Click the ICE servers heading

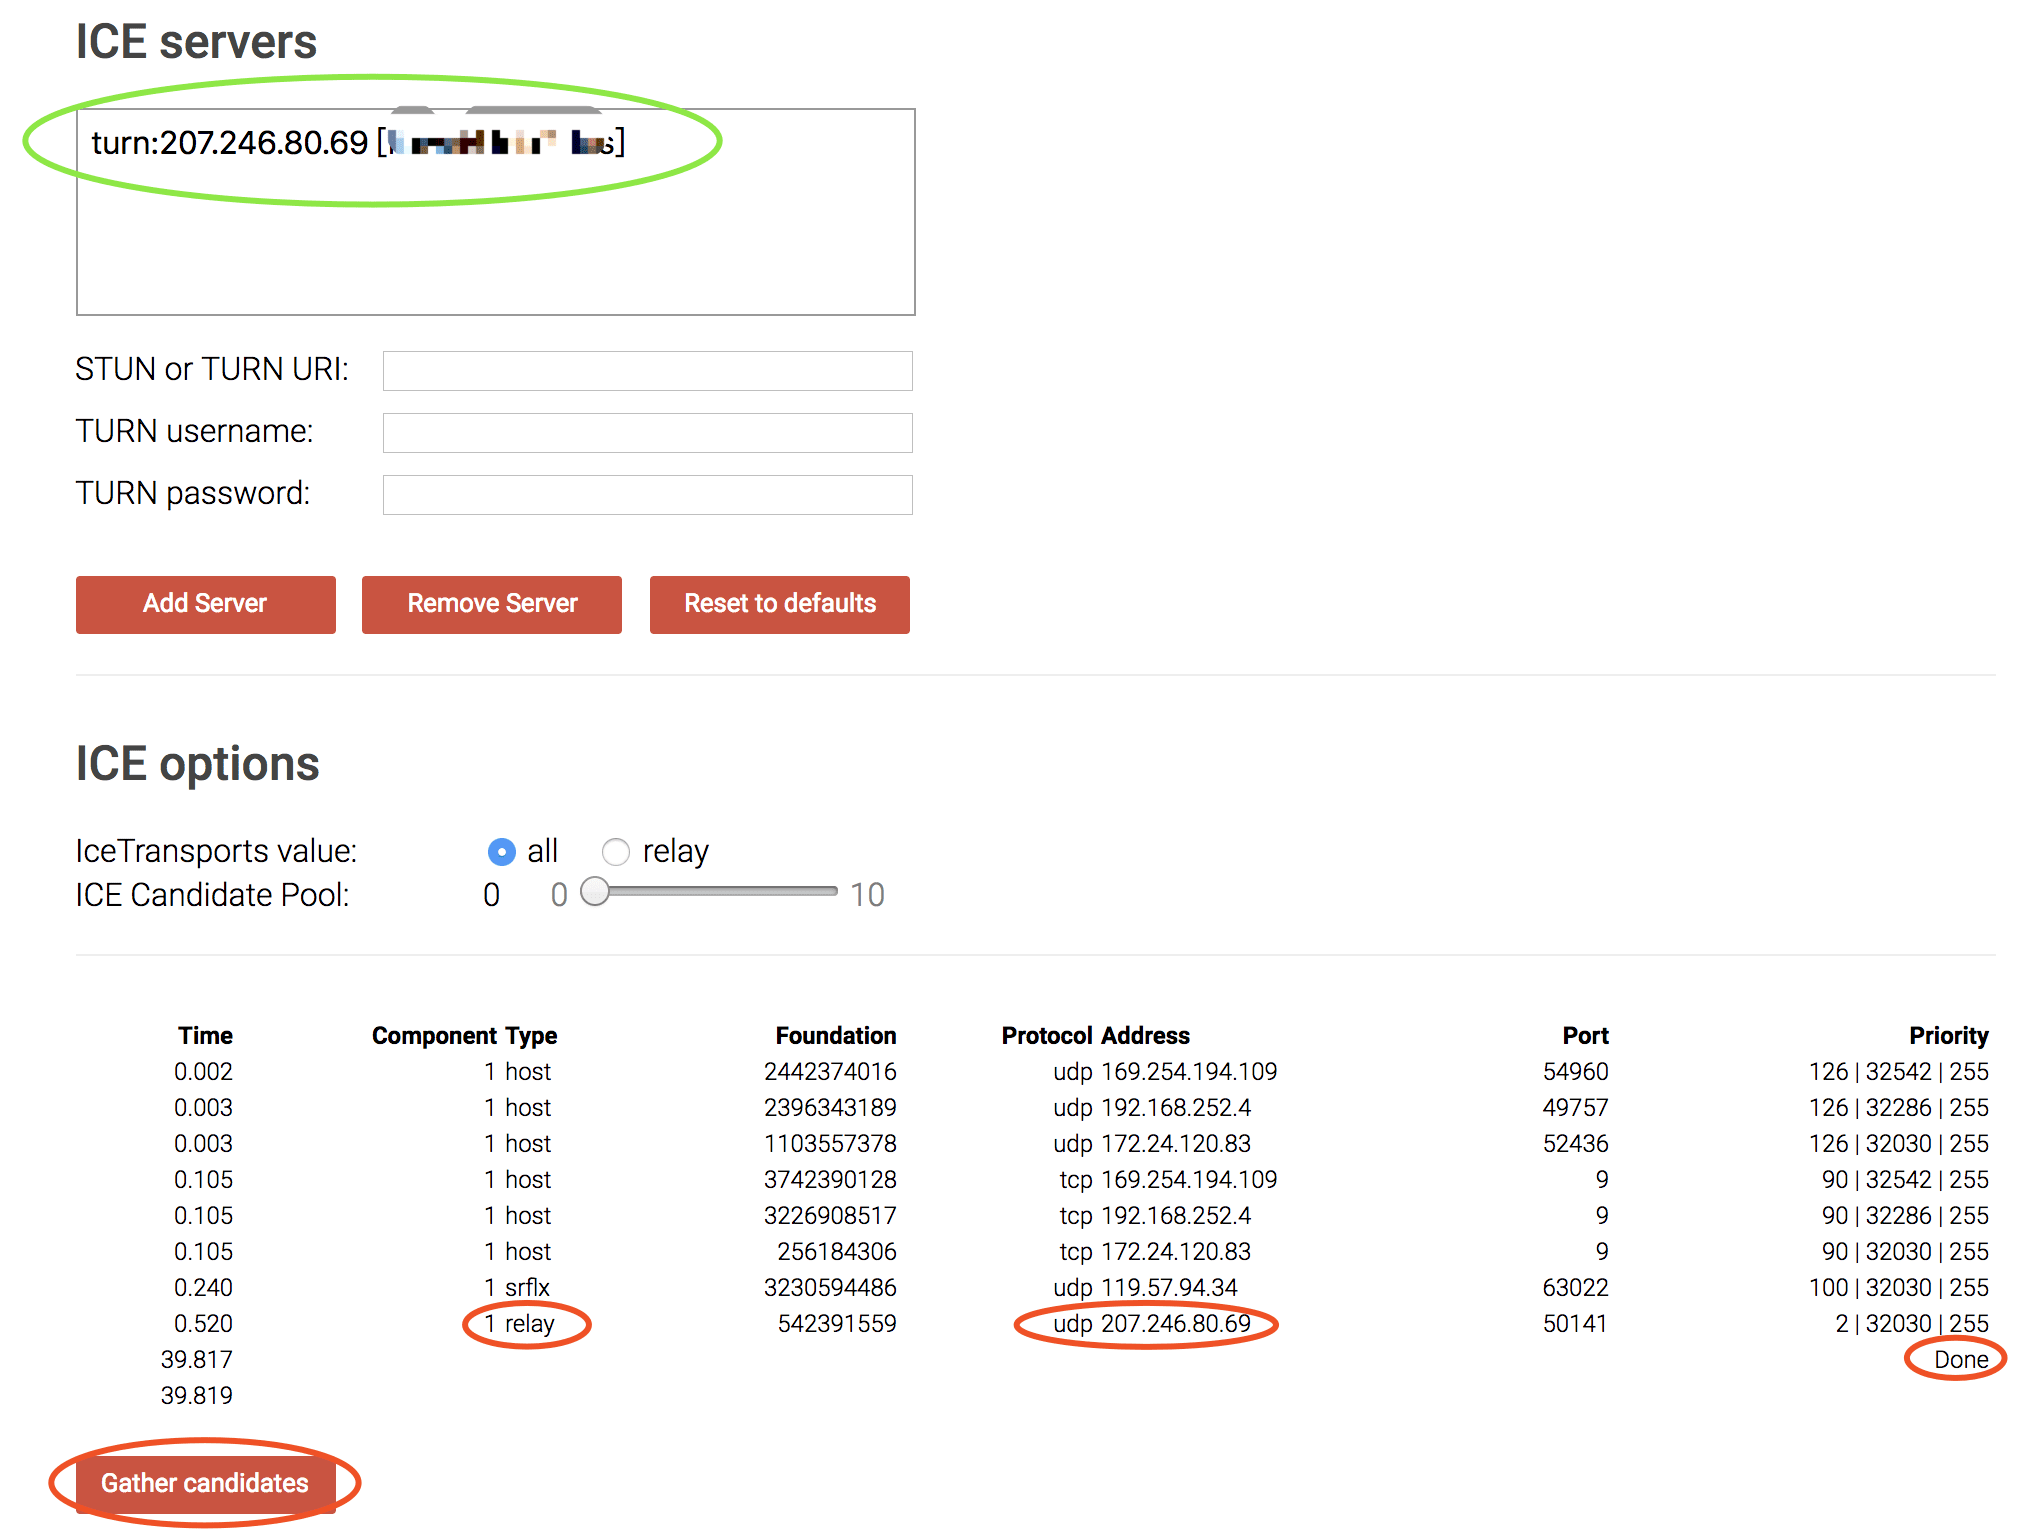(x=197, y=42)
